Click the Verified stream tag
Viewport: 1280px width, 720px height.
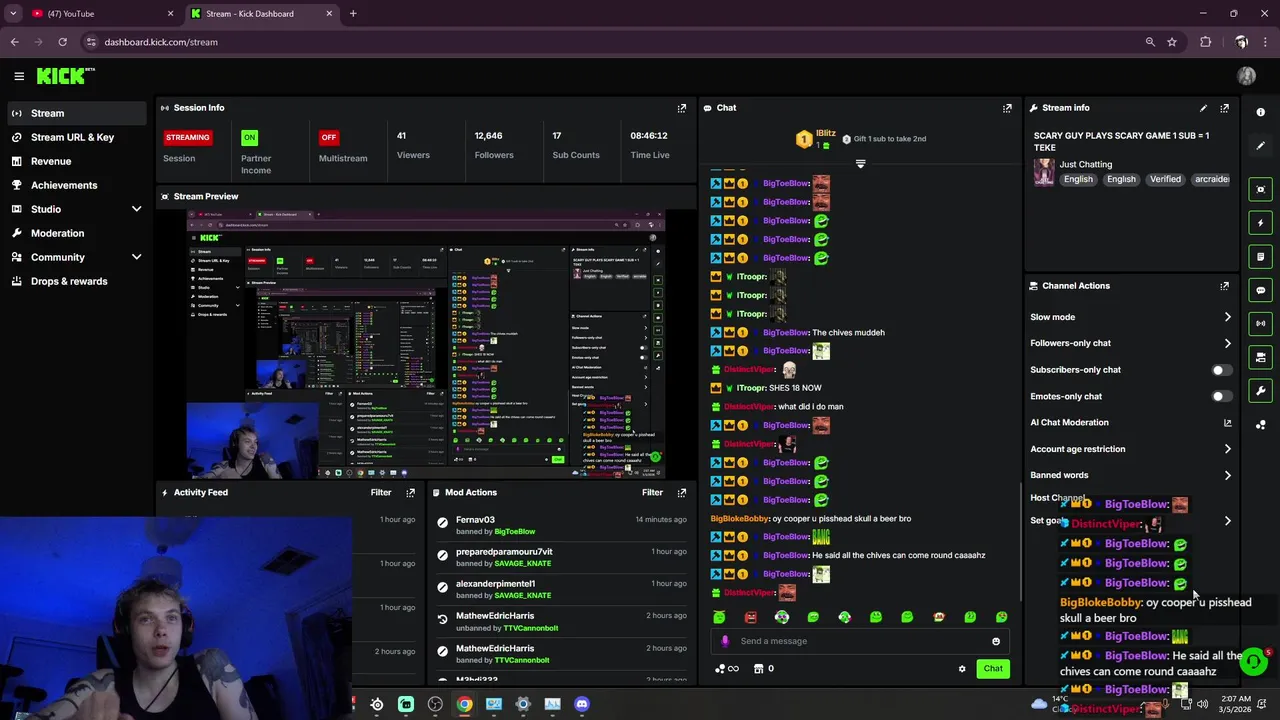pos(1165,179)
